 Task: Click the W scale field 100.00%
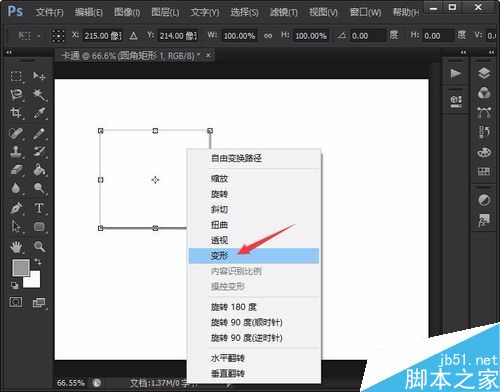(x=239, y=36)
